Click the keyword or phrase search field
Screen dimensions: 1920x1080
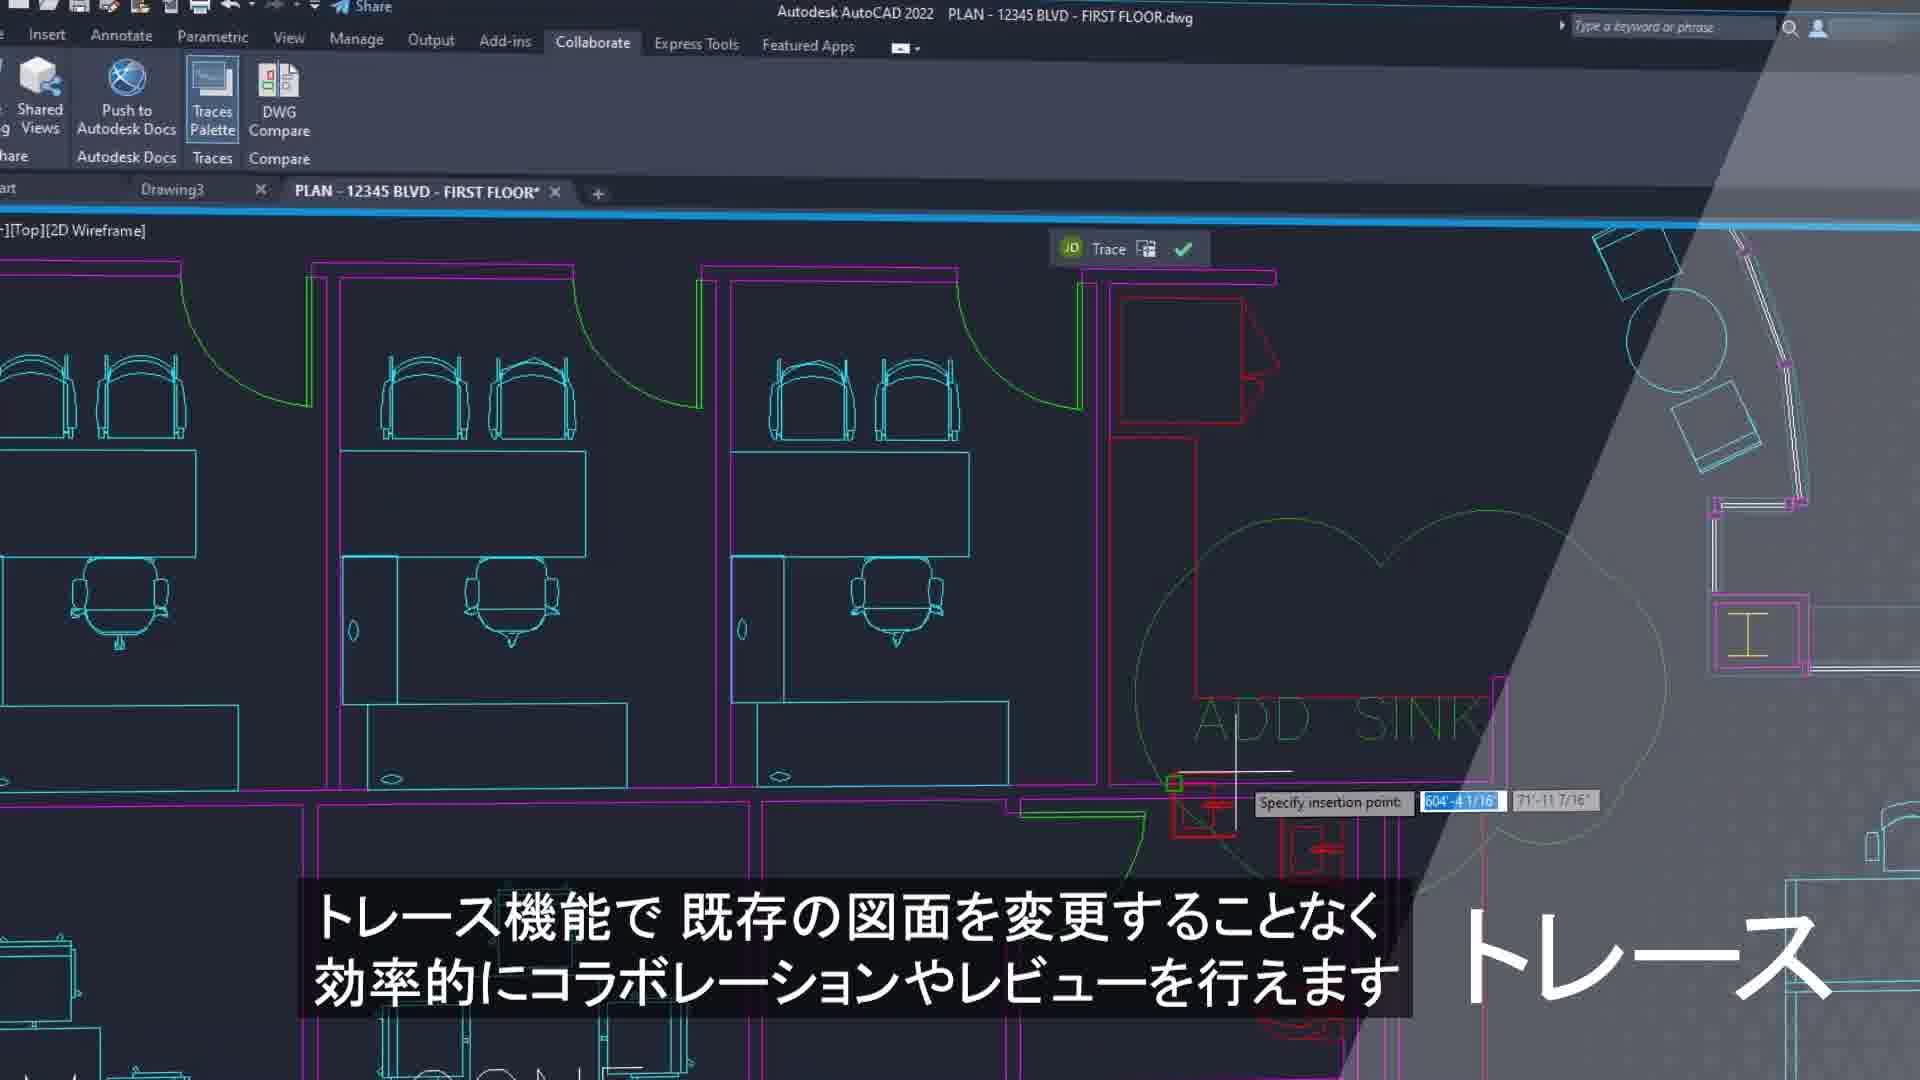[x=1672, y=27]
